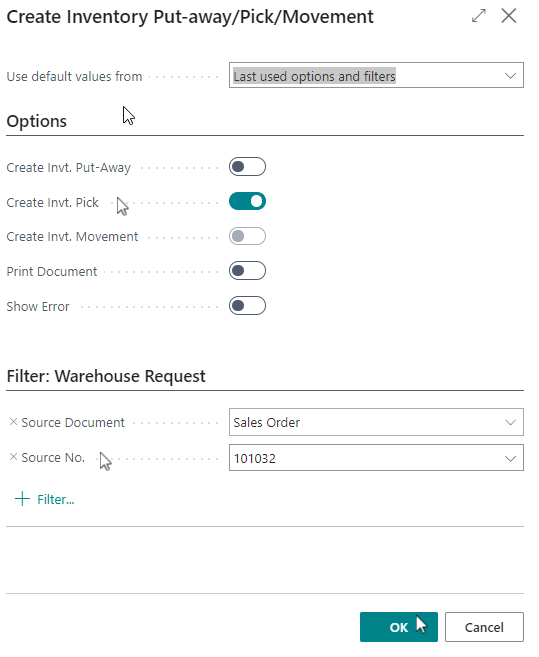Enable the Show Error switch

point(247,305)
